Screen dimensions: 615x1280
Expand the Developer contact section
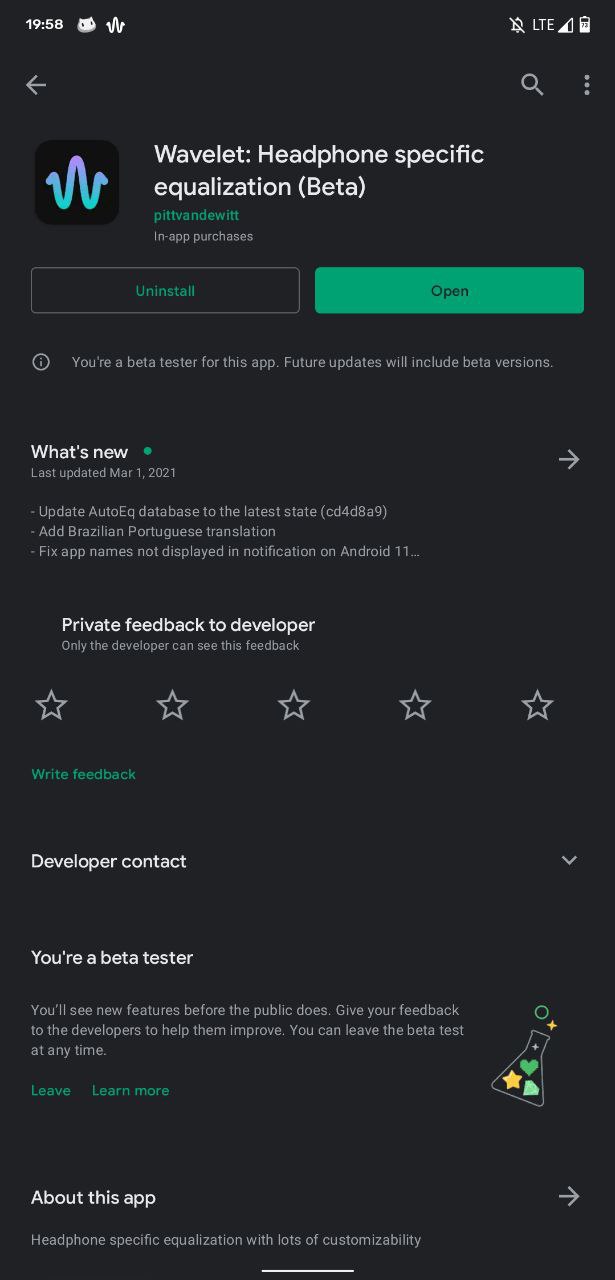coord(569,860)
